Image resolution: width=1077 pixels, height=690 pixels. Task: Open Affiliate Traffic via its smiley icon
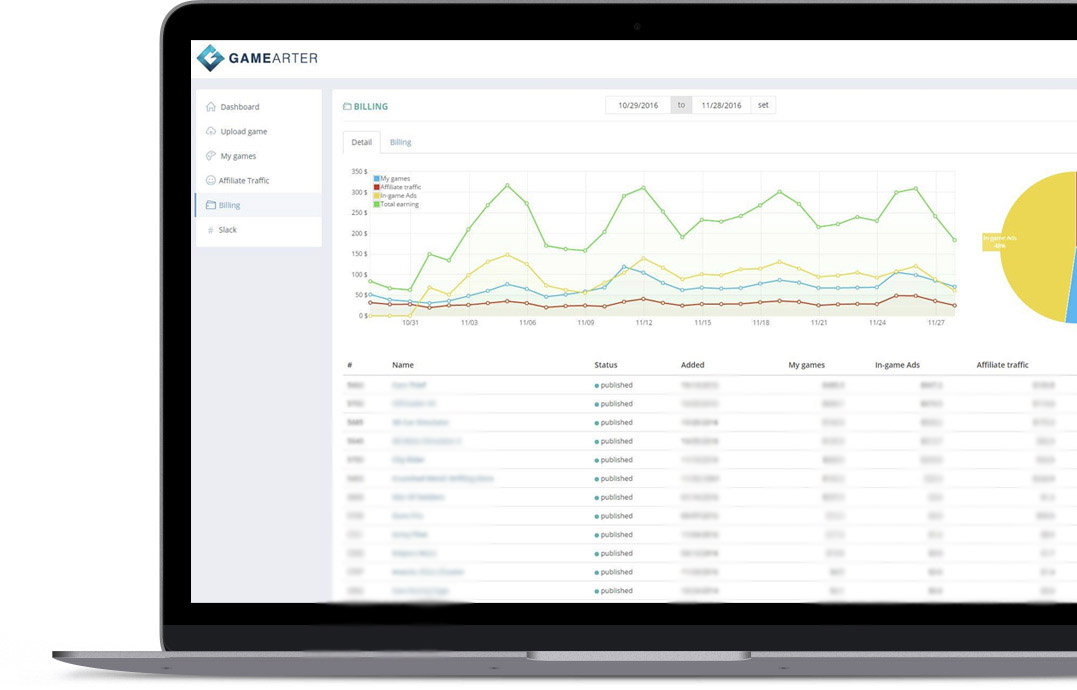point(211,181)
